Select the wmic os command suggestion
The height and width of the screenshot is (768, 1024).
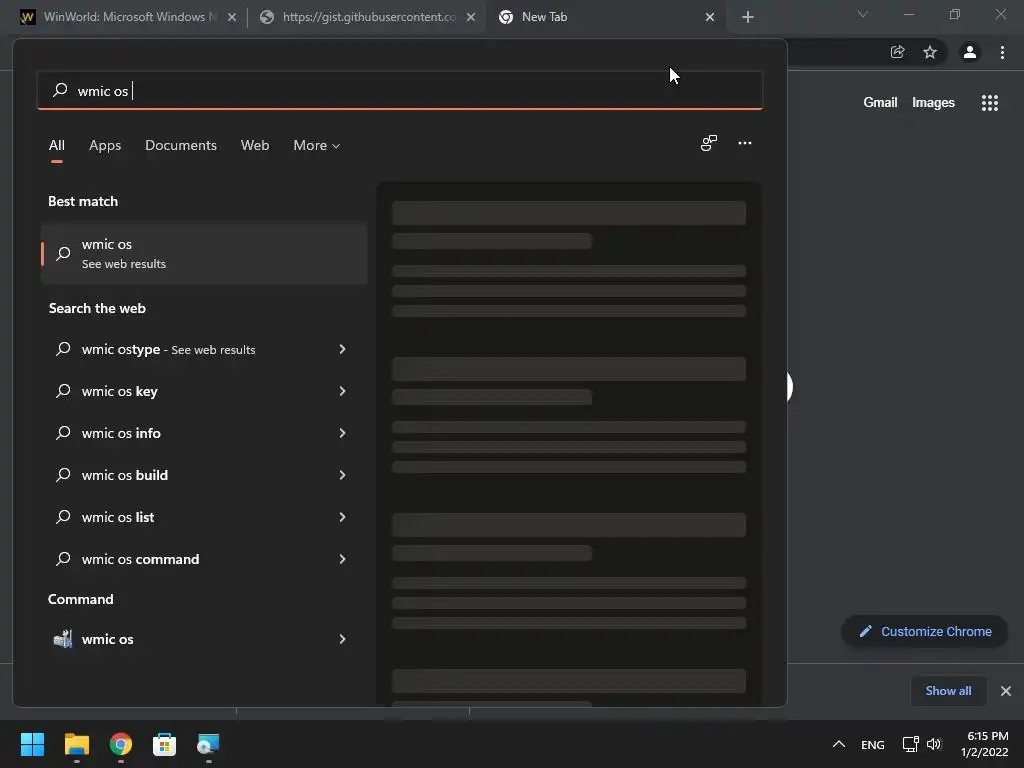[x=204, y=559]
